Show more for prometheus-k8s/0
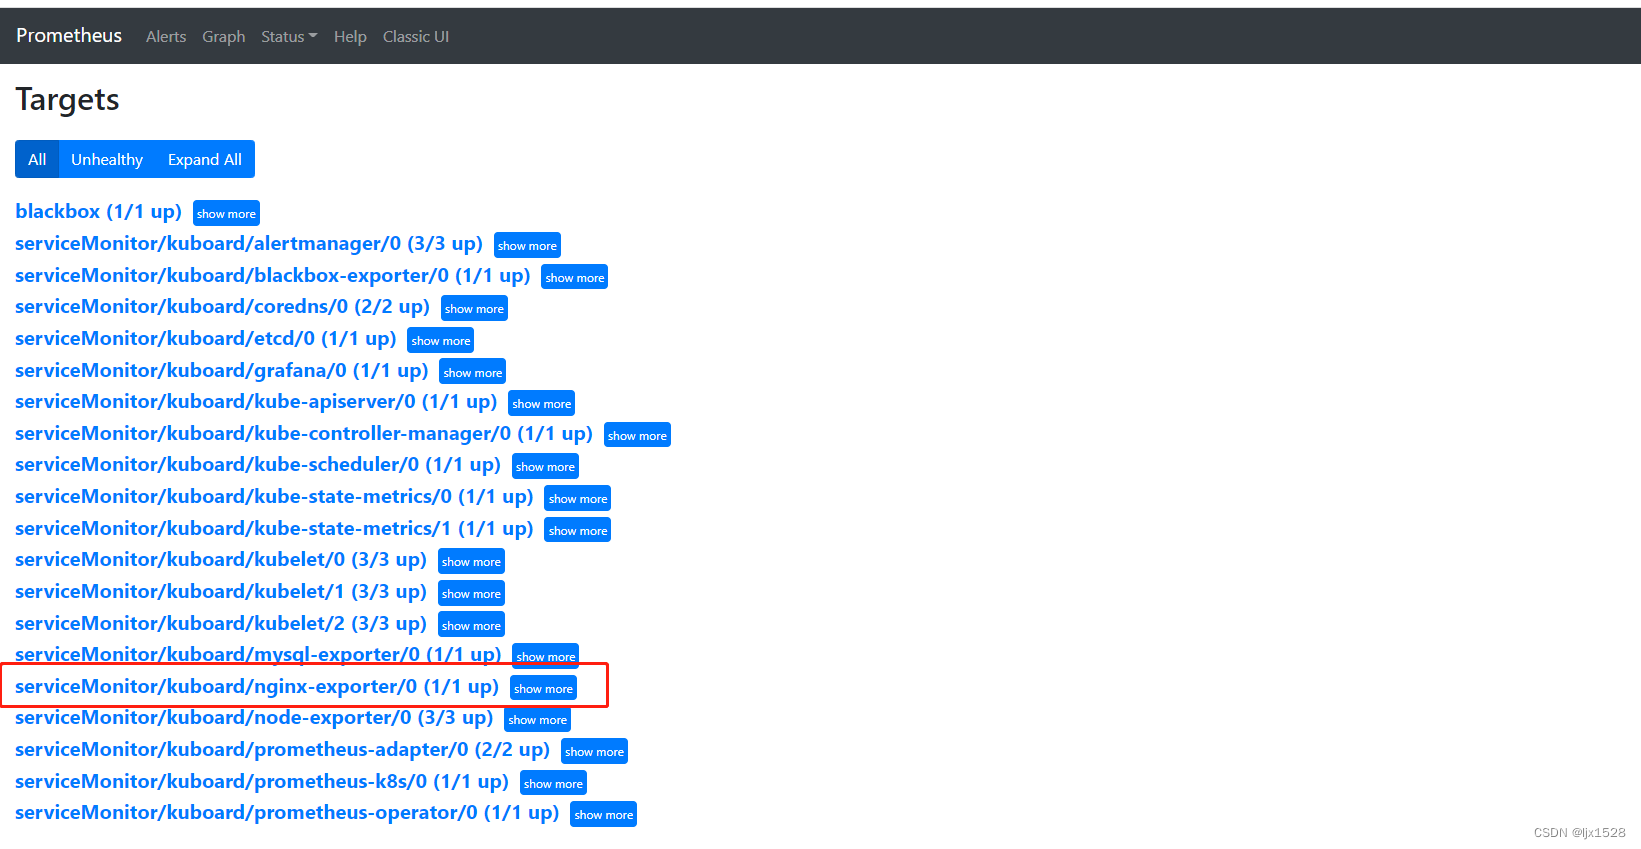The height and width of the screenshot is (849, 1641). pos(553,783)
